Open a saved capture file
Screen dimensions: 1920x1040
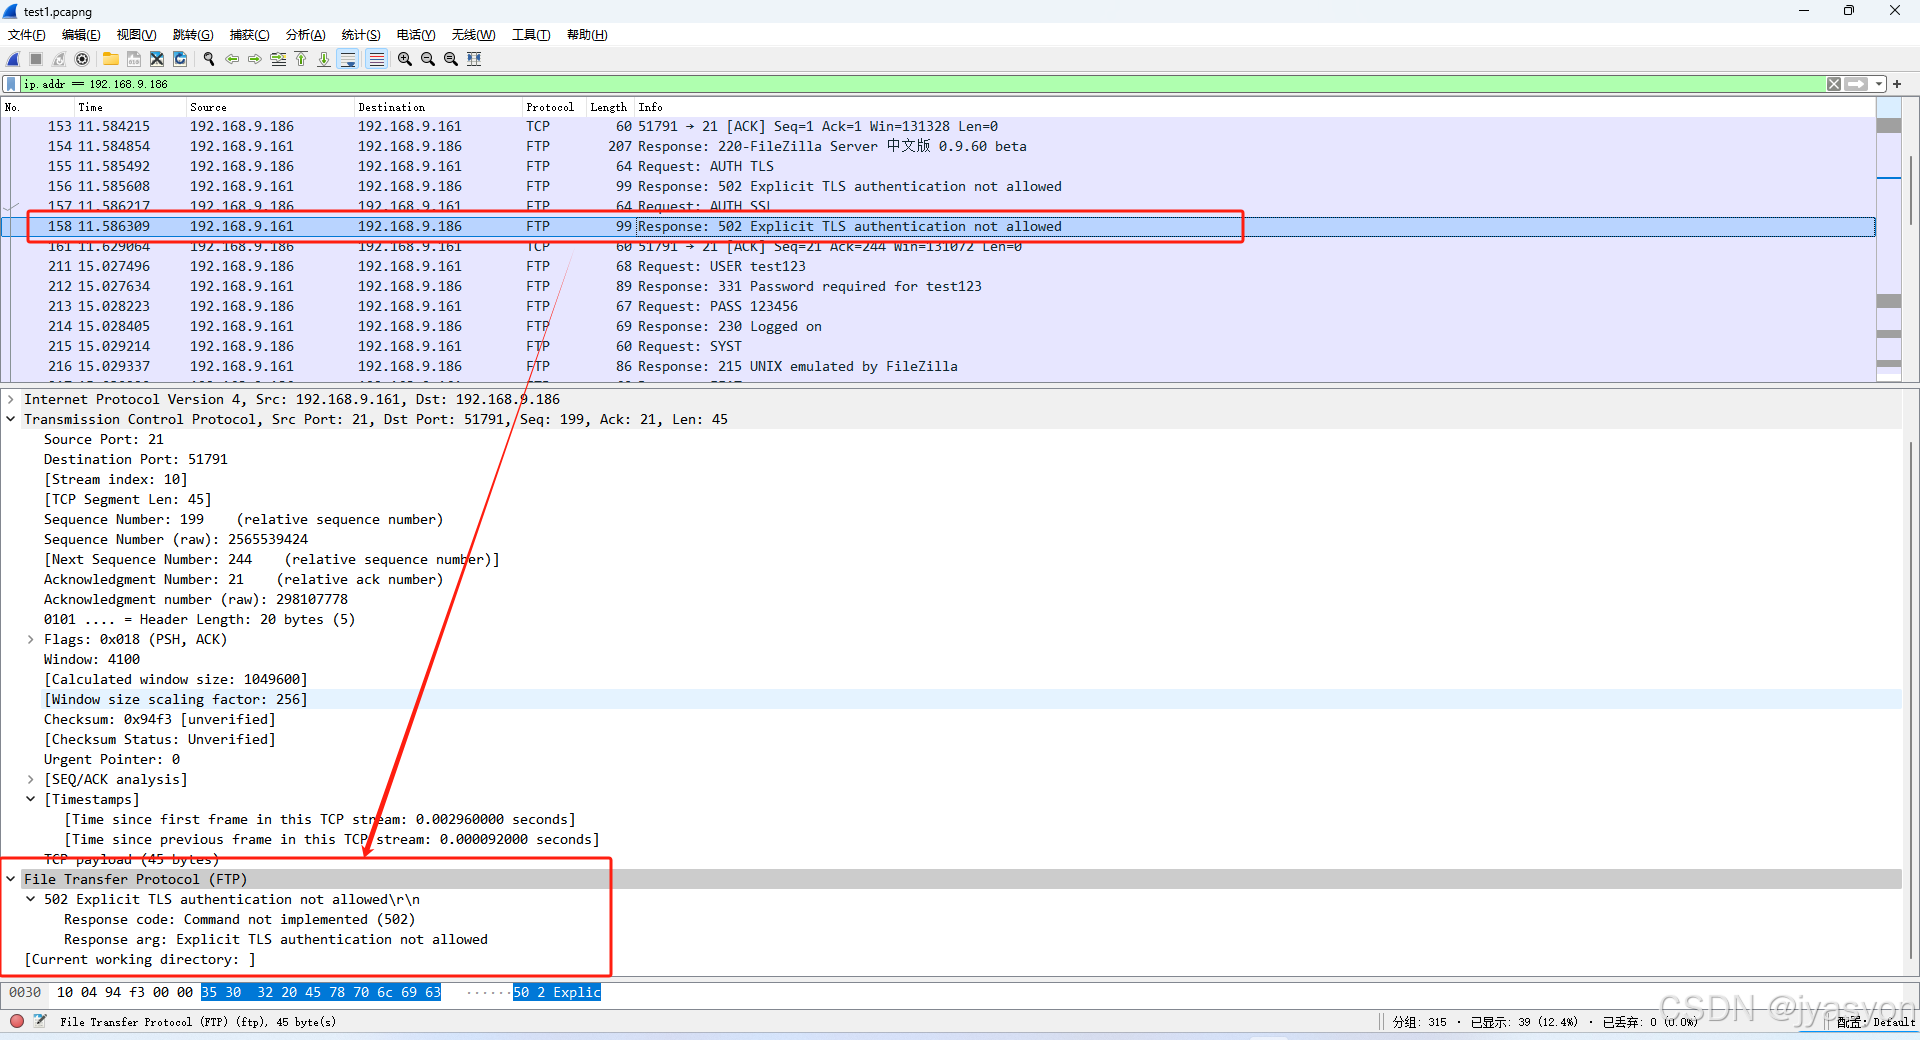(x=110, y=59)
